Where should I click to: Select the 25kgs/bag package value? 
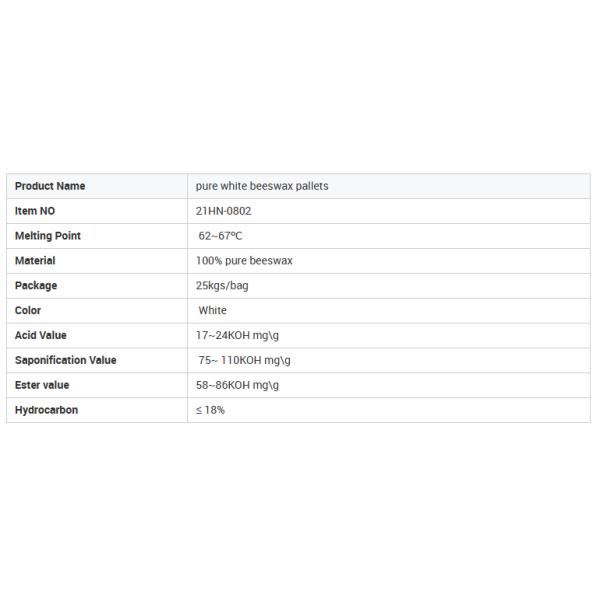pos(222,286)
